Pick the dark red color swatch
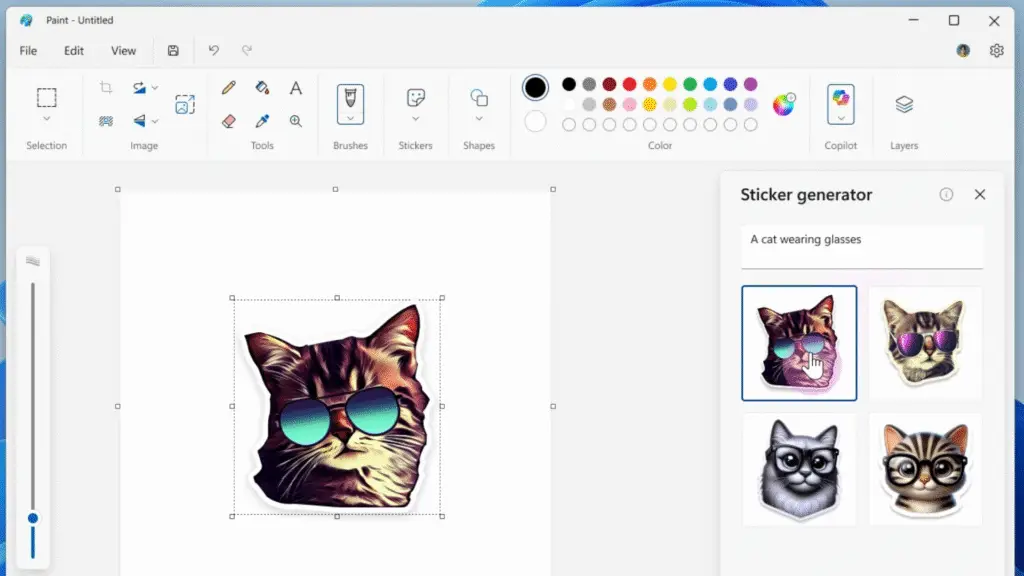1024x576 pixels. (609, 84)
